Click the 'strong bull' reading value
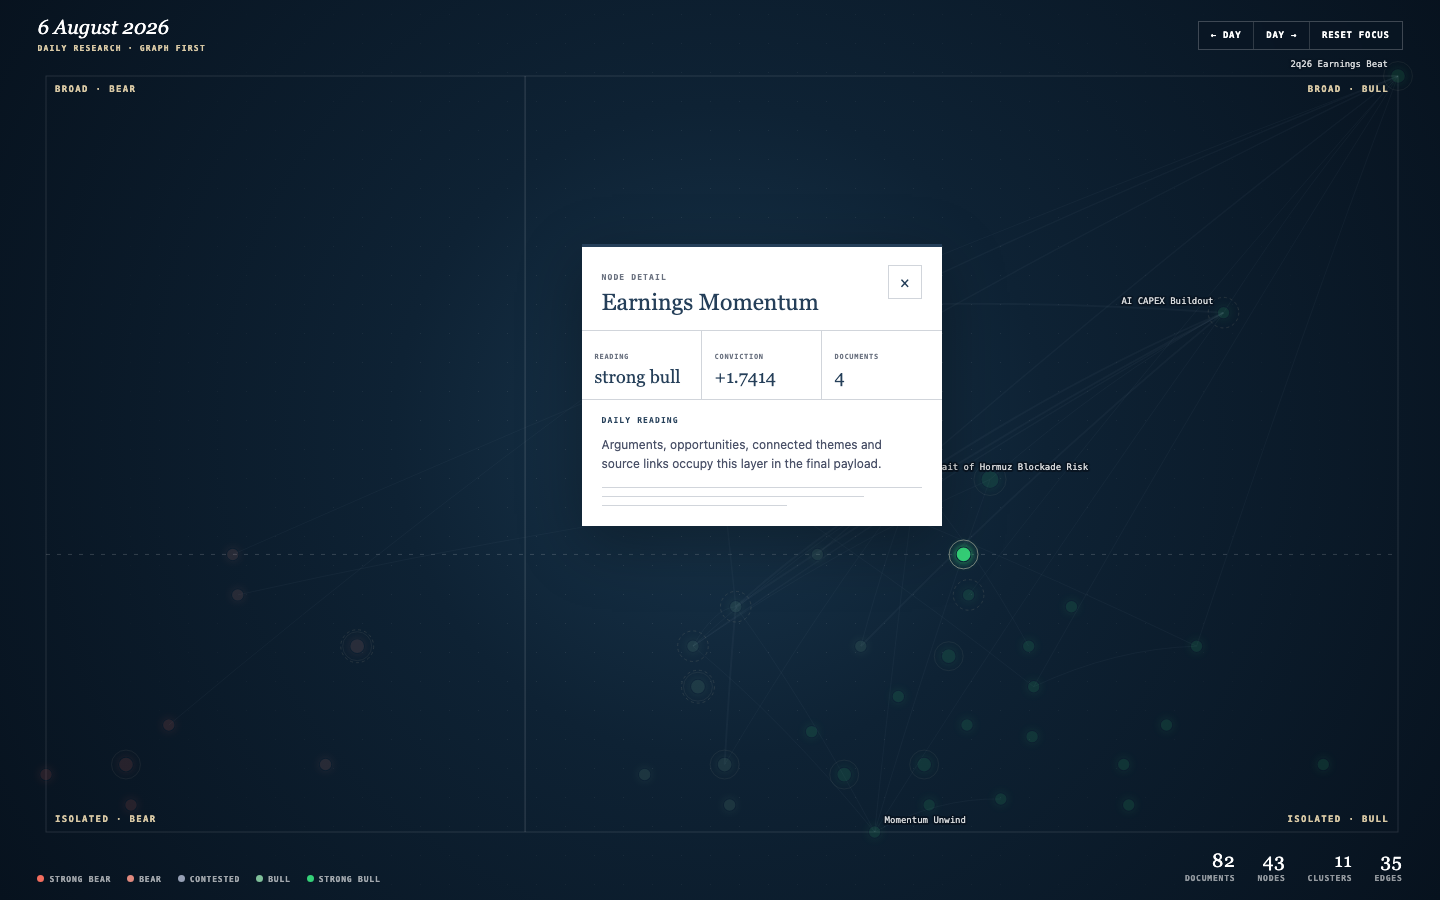Viewport: 1440px width, 900px height. click(637, 377)
